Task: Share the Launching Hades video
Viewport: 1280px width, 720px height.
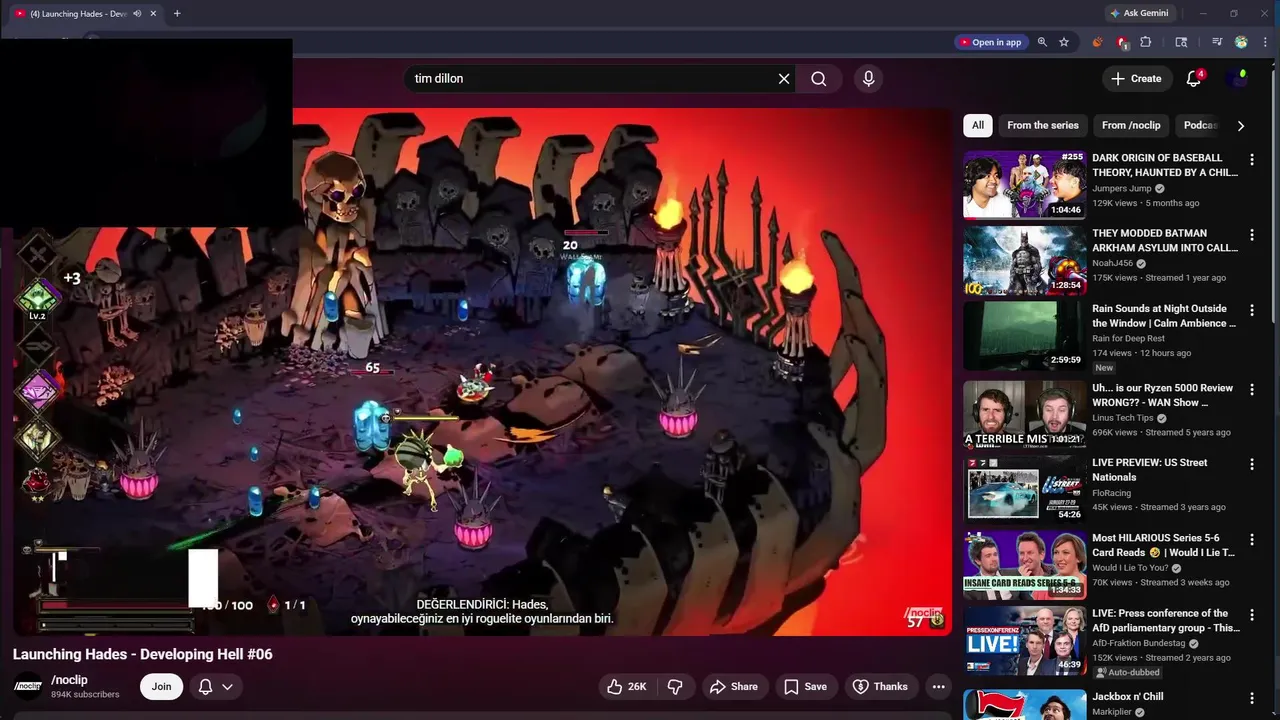Action: click(734, 687)
